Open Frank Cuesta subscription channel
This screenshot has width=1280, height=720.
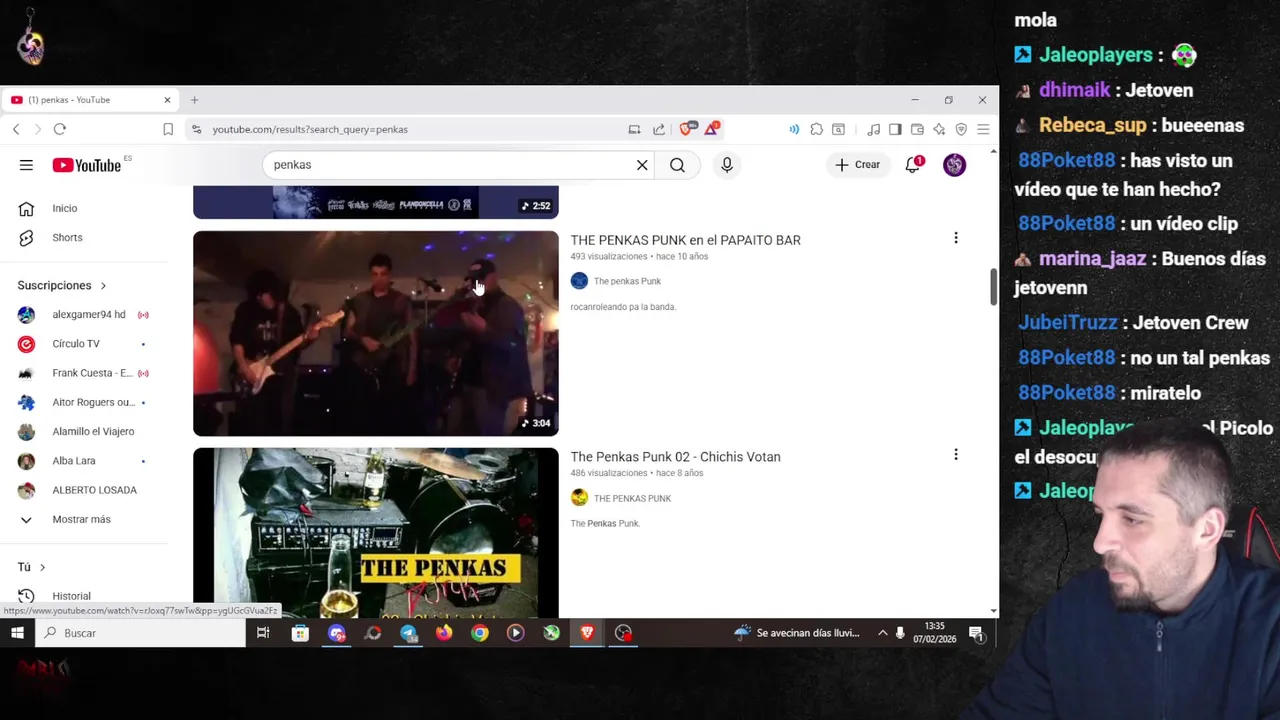coord(90,373)
